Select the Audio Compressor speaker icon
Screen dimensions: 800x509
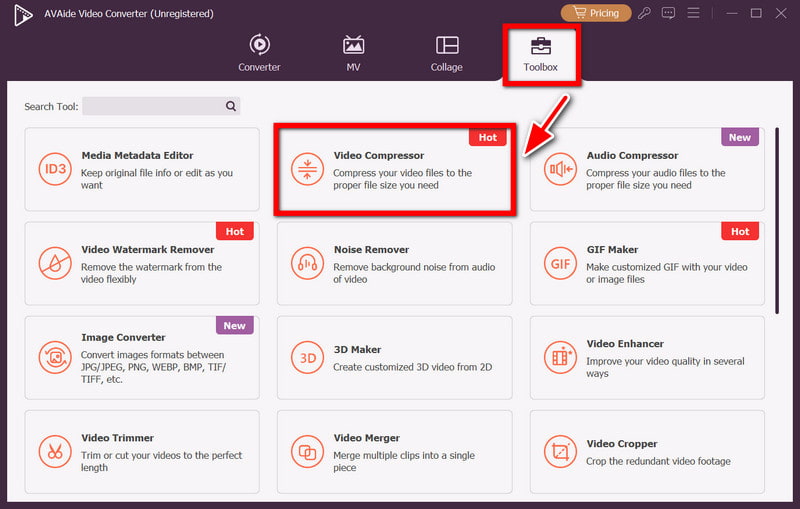(559, 169)
